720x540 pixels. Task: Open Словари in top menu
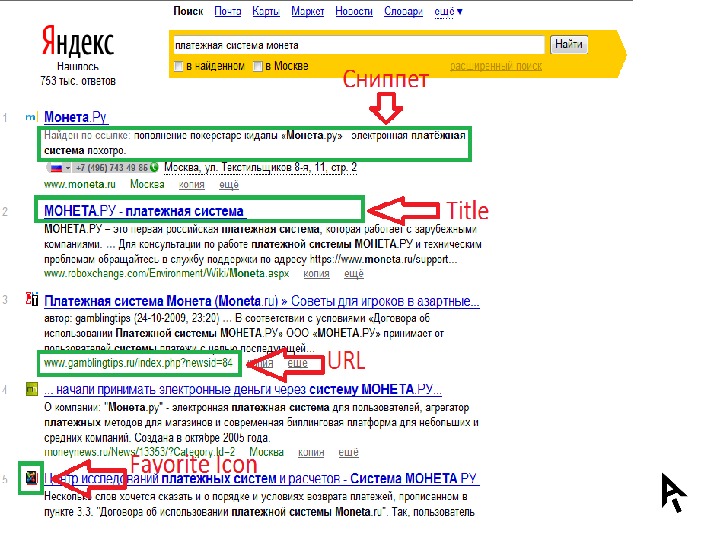403,11
